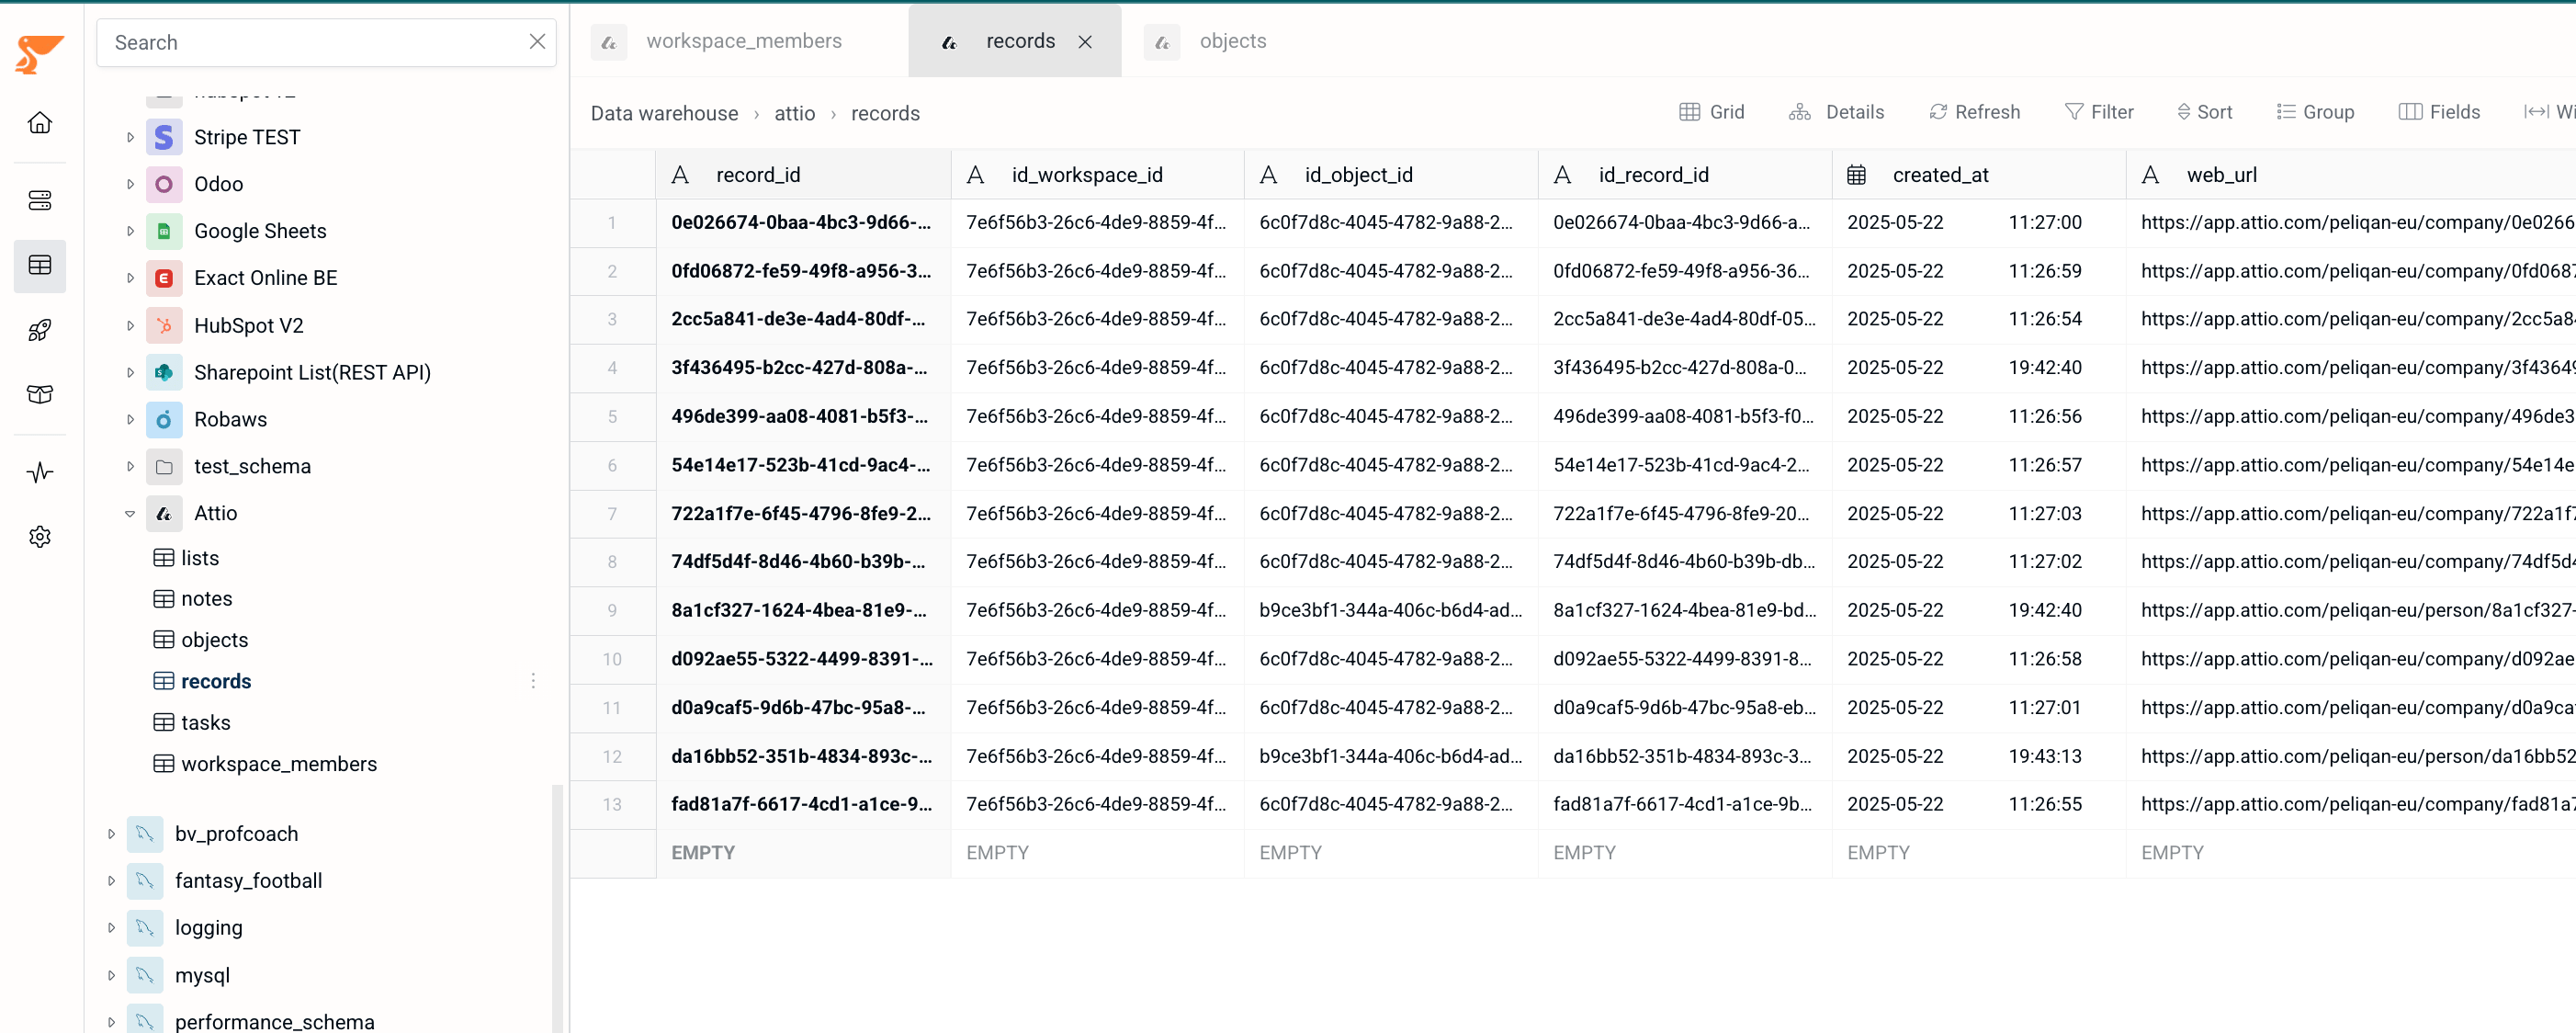
Task: Expand the fantasy_football database node
Action: (x=111, y=881)
